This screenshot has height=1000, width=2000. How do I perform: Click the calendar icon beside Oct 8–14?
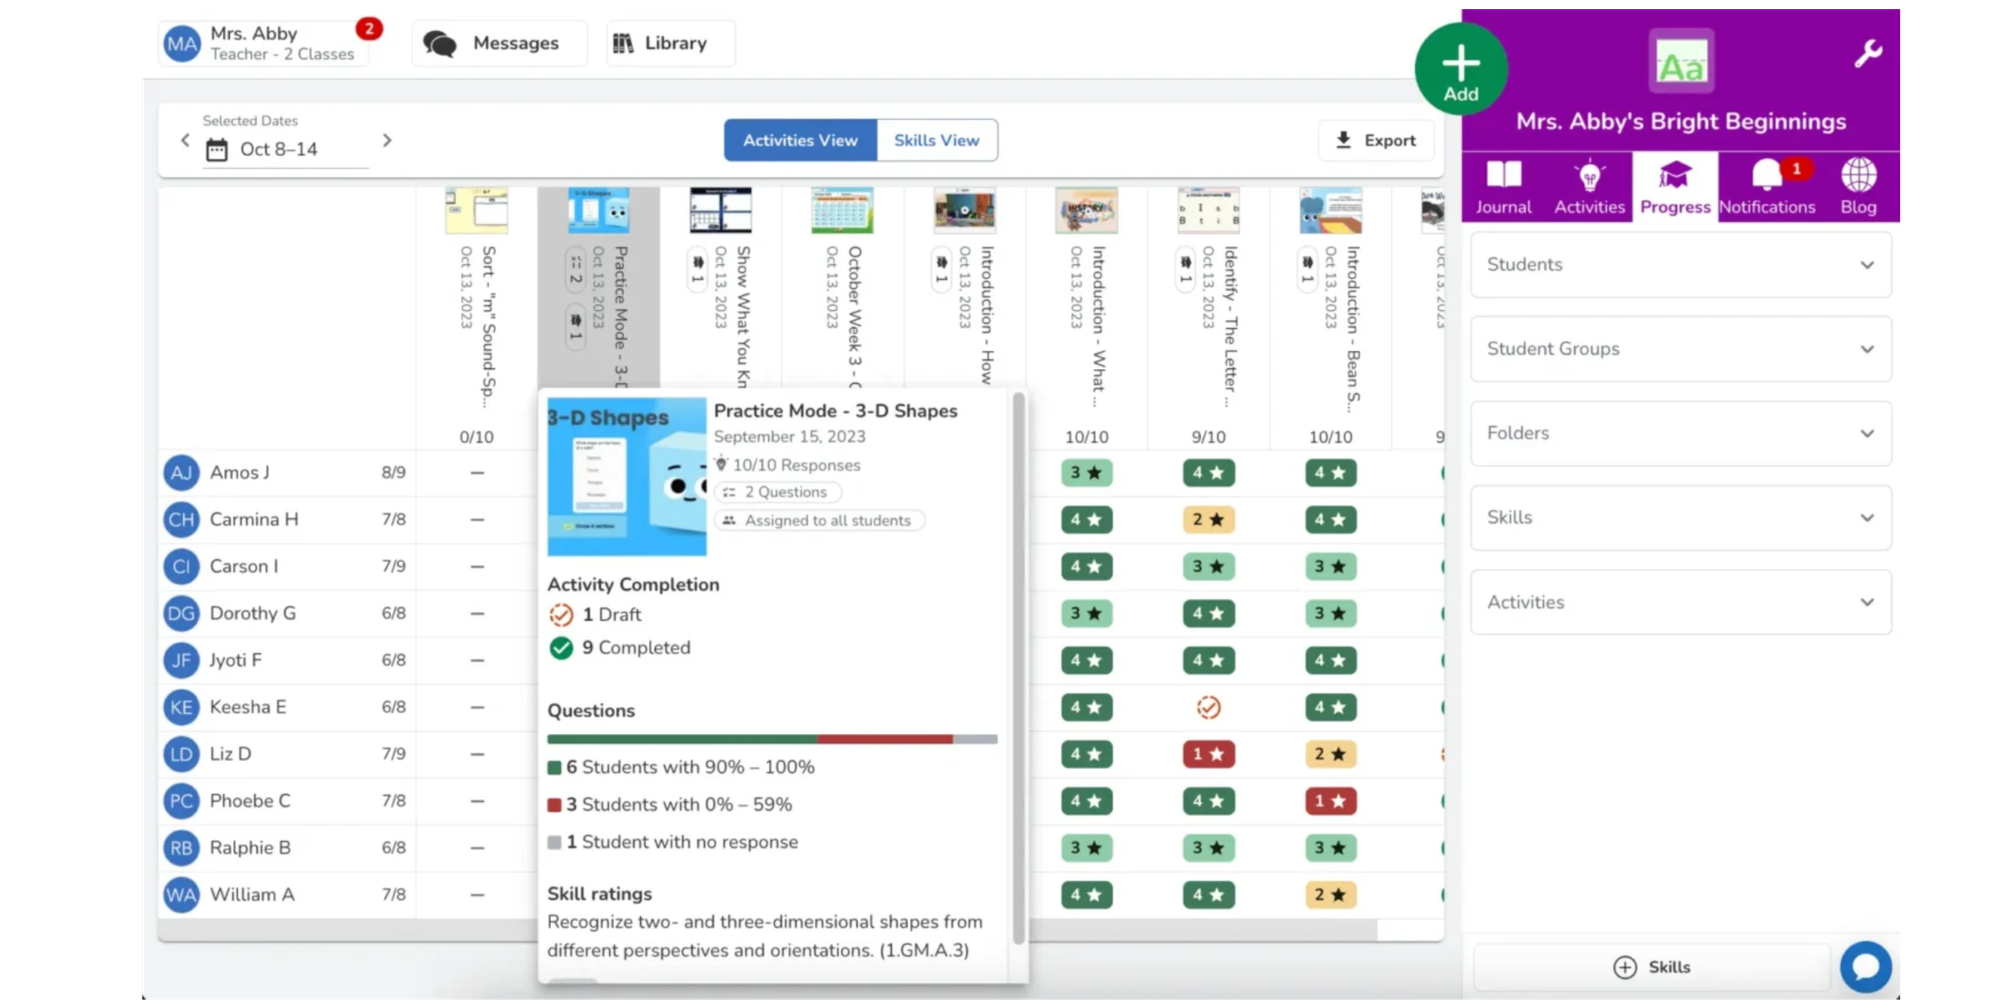point(217,150)
